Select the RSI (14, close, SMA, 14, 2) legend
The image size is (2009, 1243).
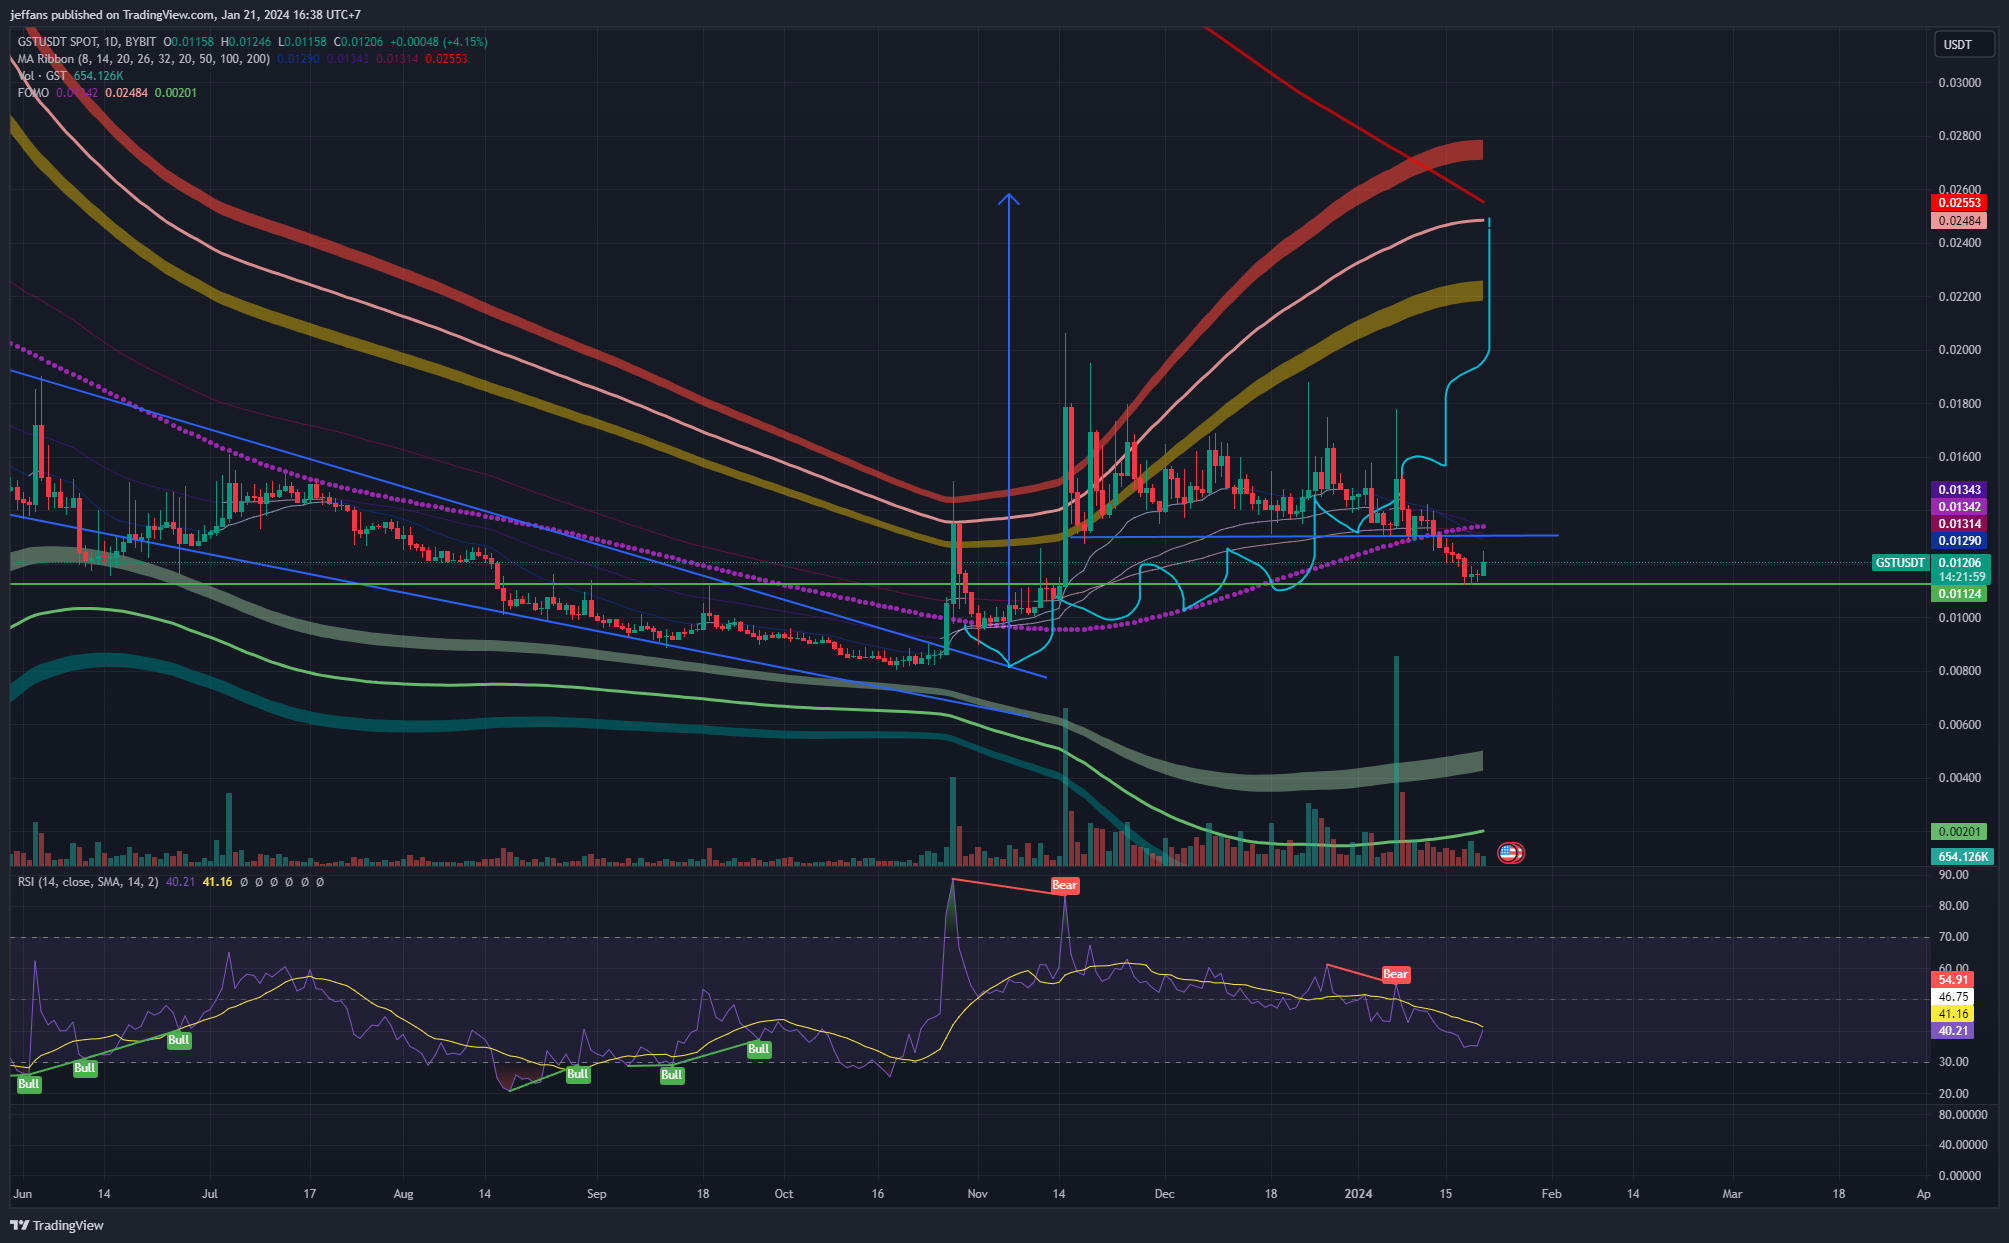click(88, 882)
